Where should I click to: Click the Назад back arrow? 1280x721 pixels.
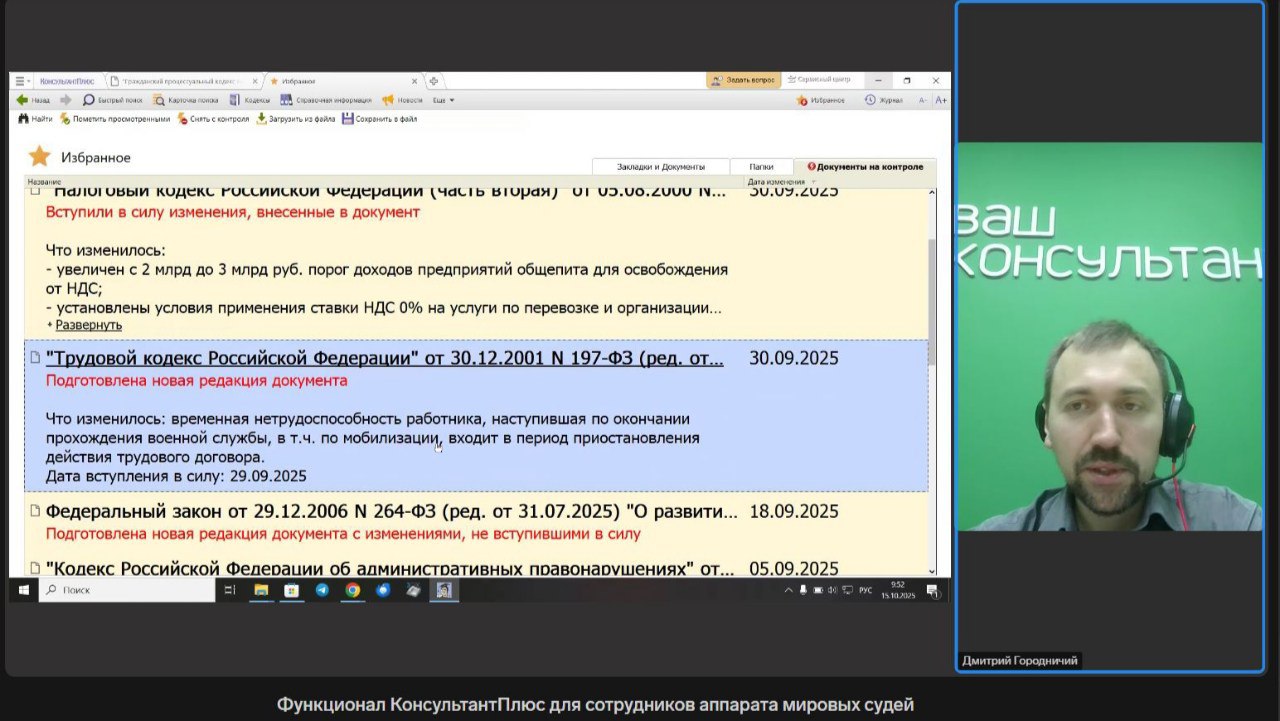pyautogui.click(x=22, y=100)
